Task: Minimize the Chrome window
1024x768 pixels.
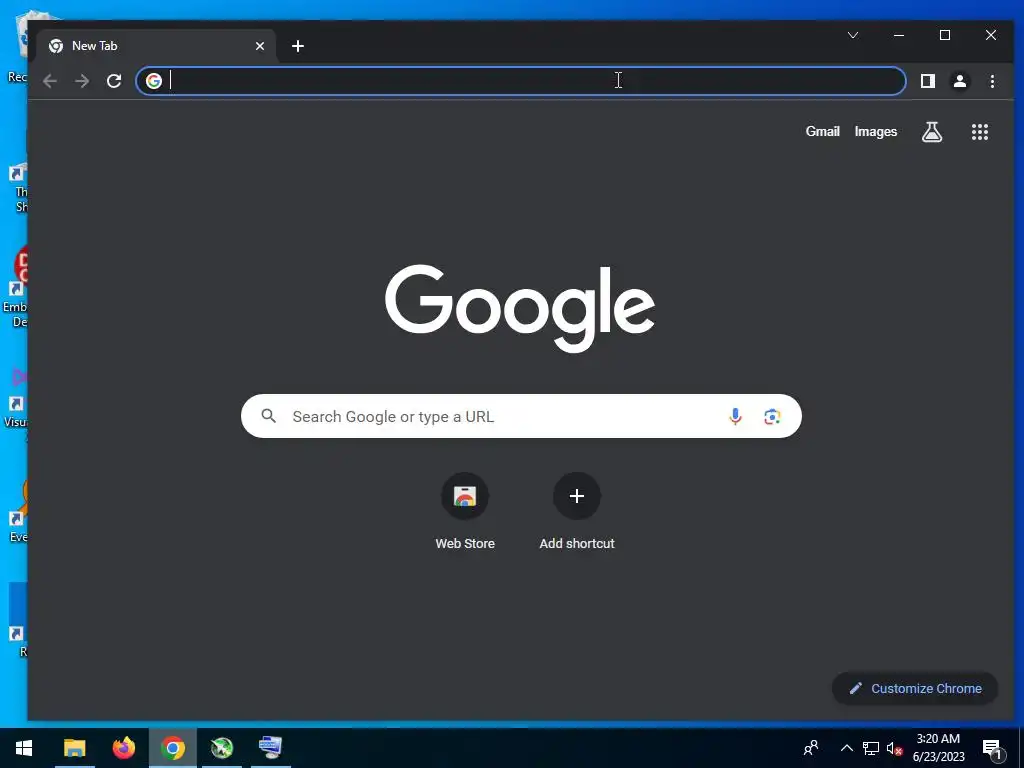Action: coord(899,35)
